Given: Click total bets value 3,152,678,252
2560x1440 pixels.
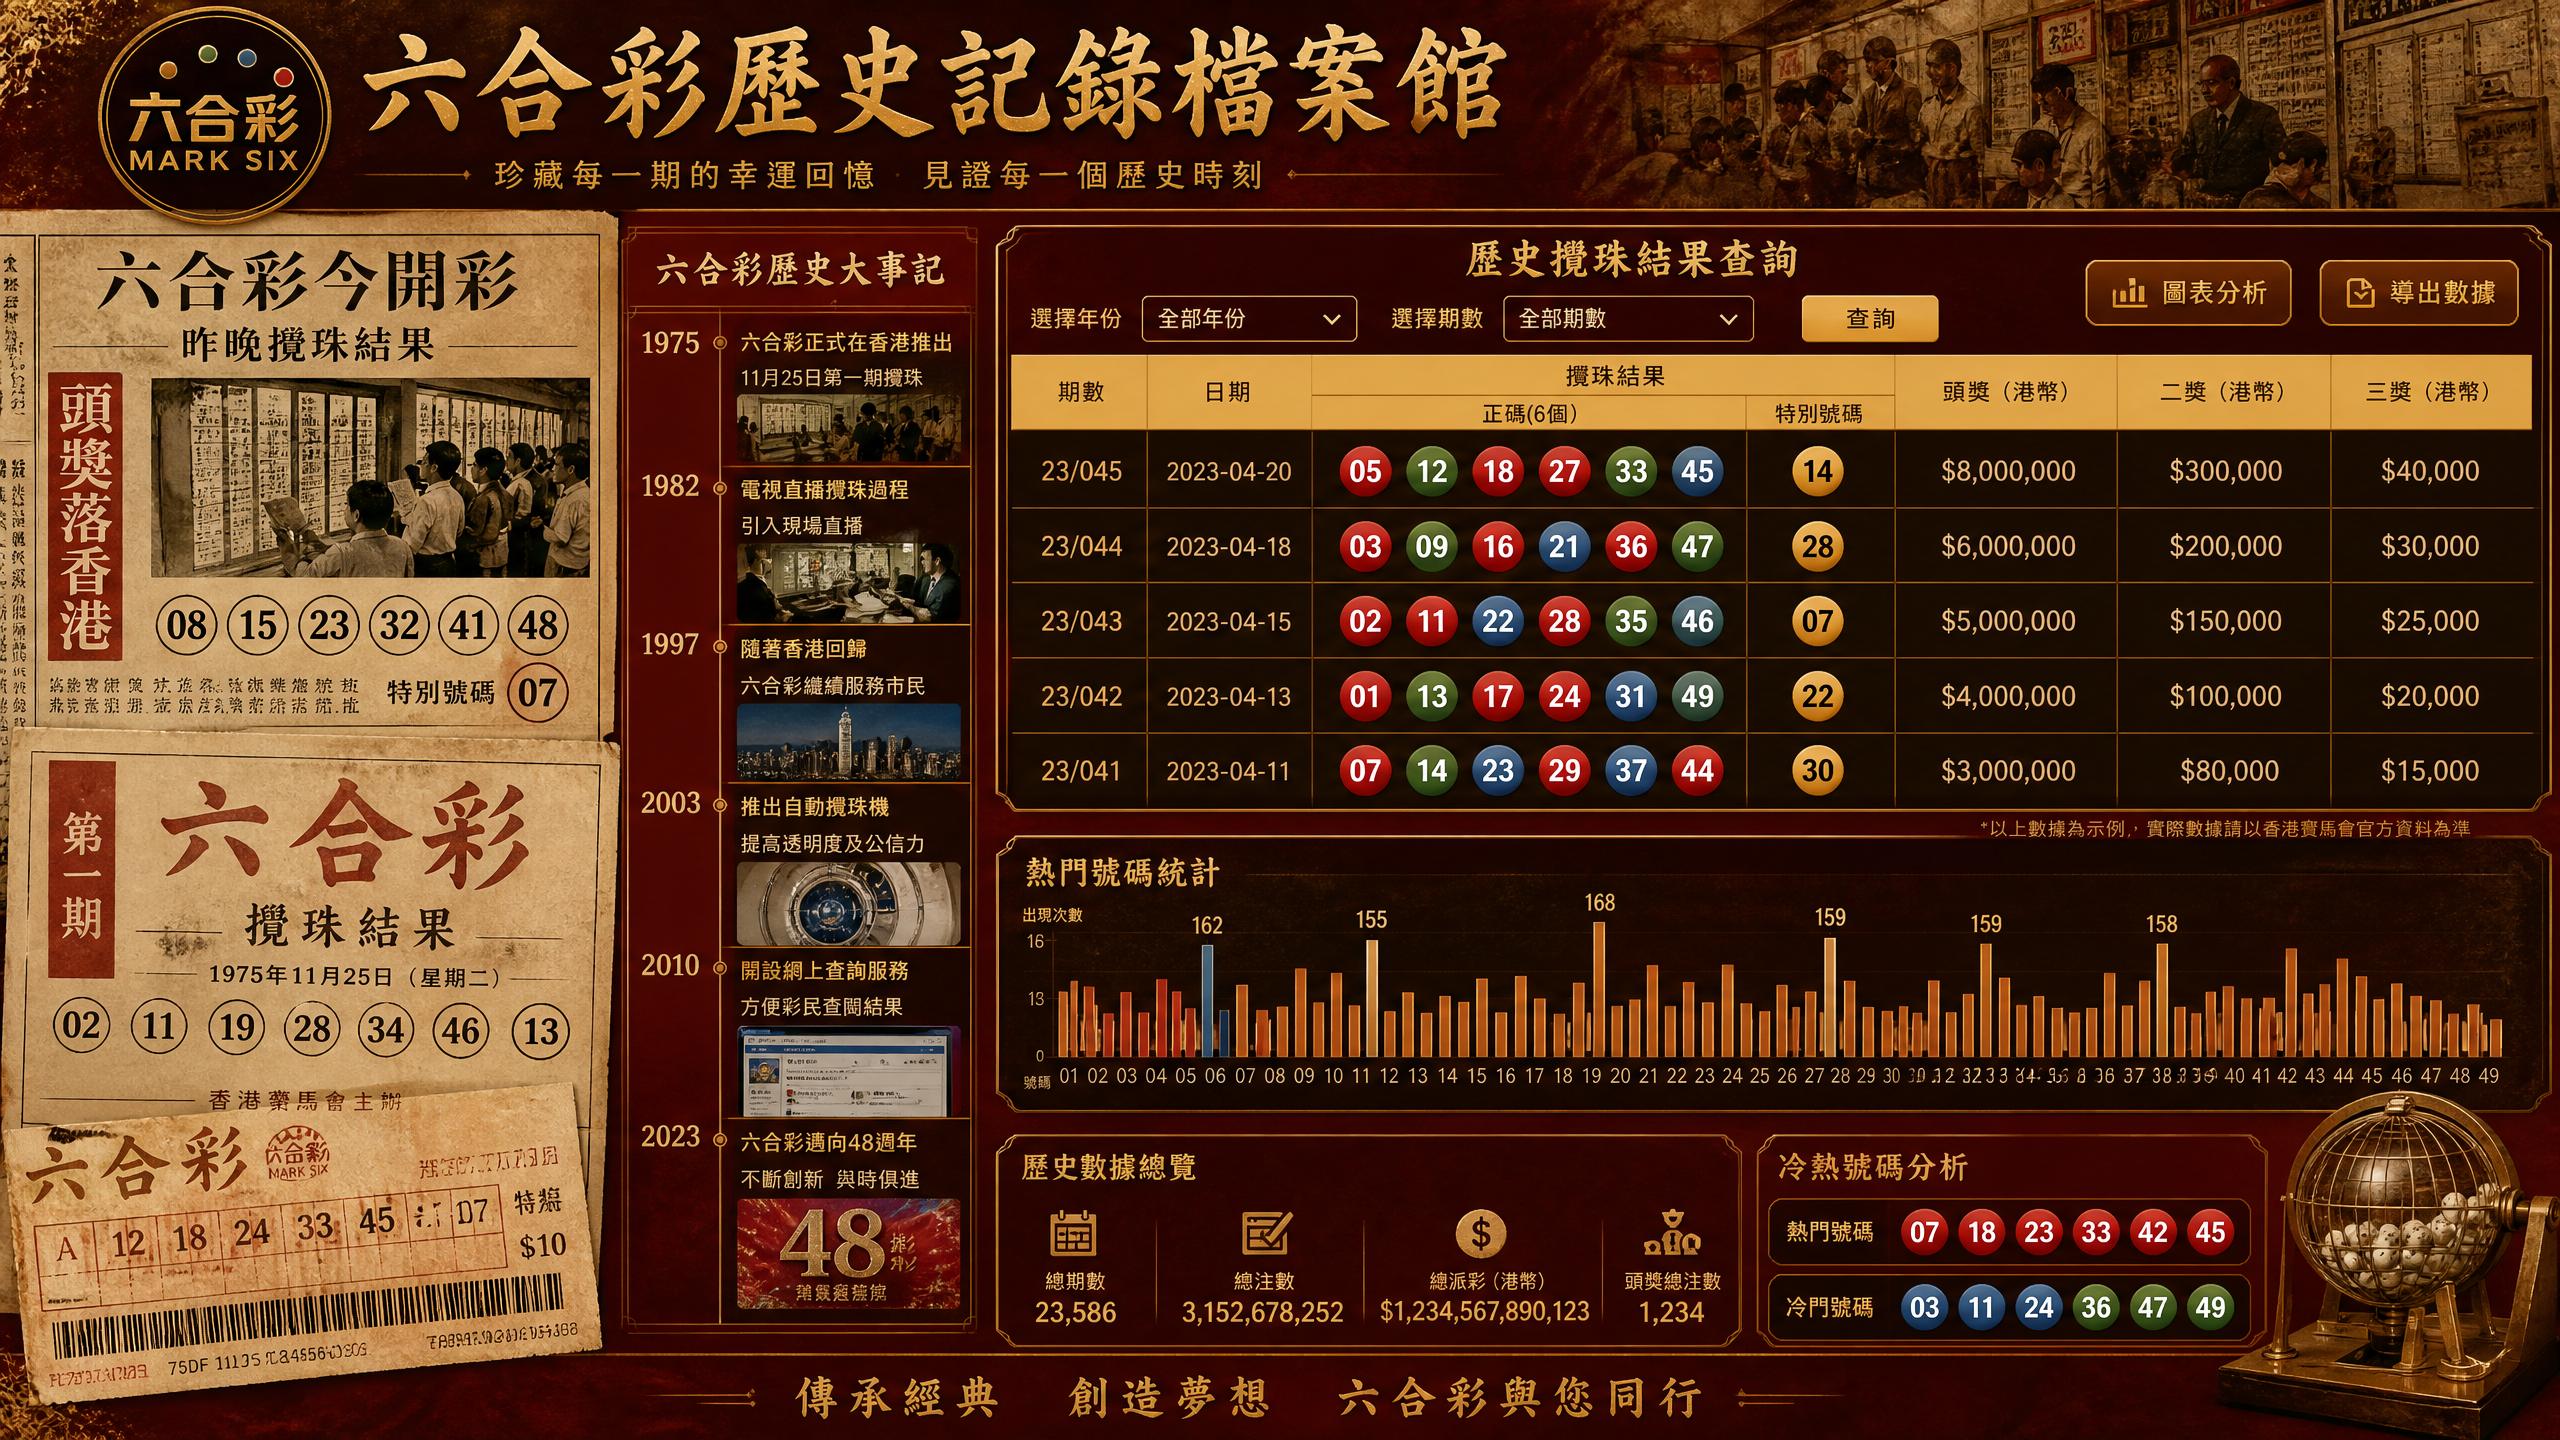Looking at the screenshot, I should [1263, 1312].
